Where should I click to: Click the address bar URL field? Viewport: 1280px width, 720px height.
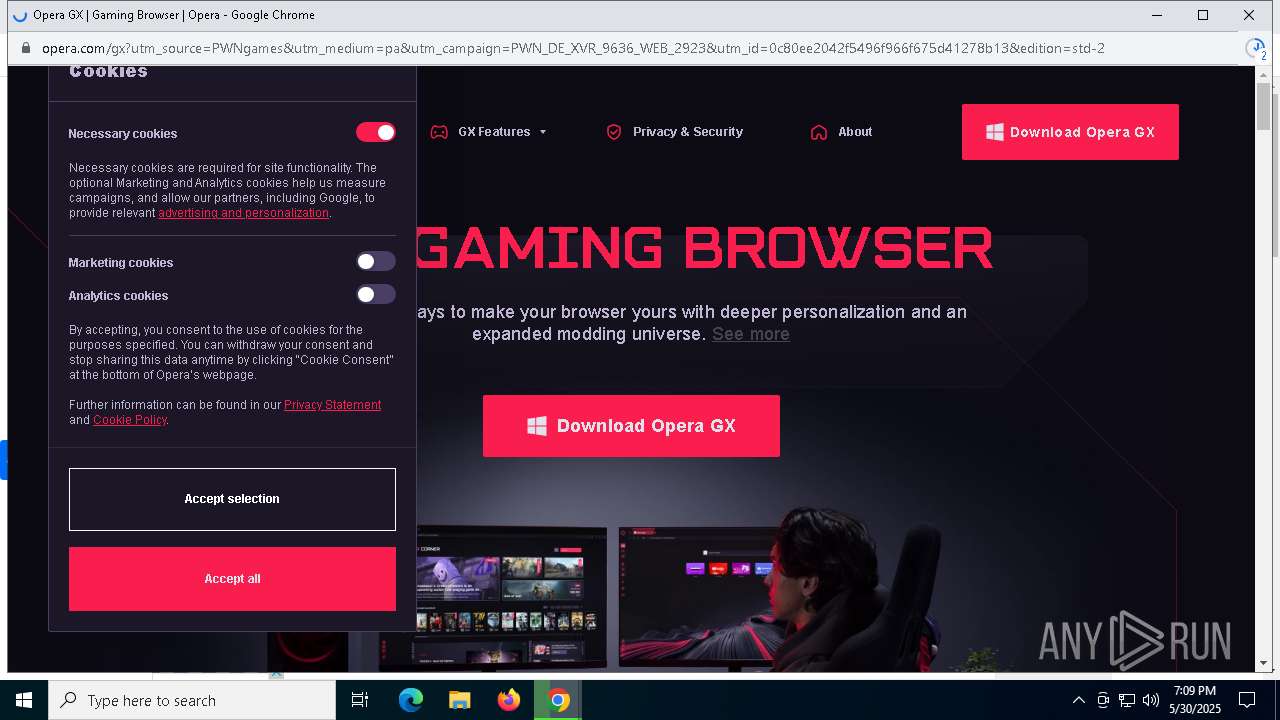click(573, 48)
